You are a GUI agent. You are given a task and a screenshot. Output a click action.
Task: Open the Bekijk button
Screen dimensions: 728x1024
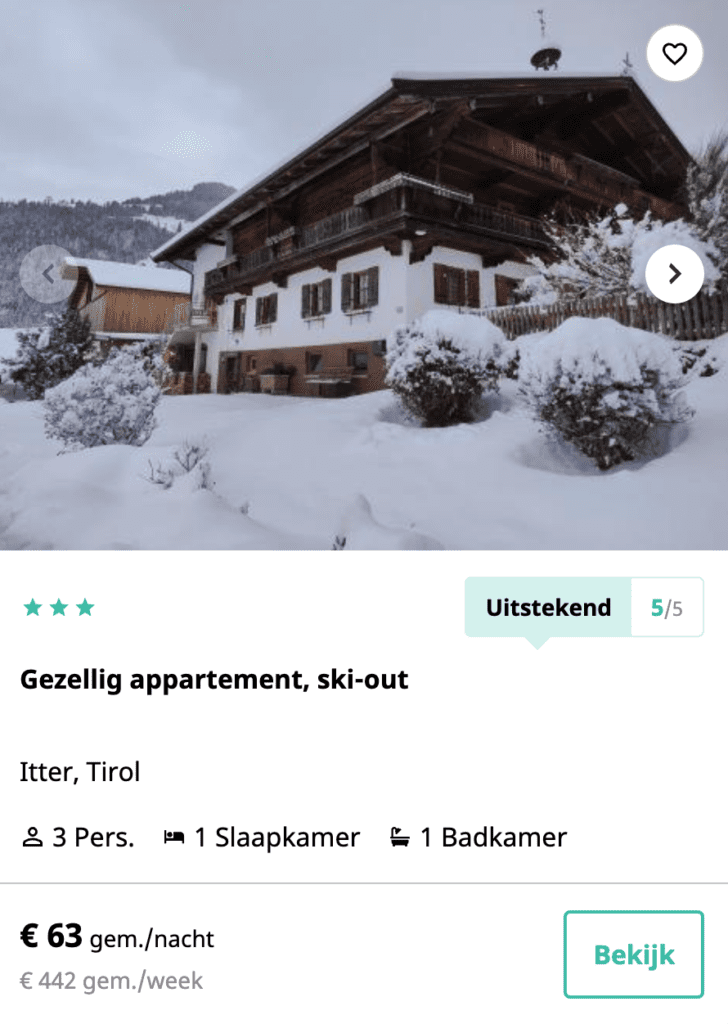(x=633, y=954)
